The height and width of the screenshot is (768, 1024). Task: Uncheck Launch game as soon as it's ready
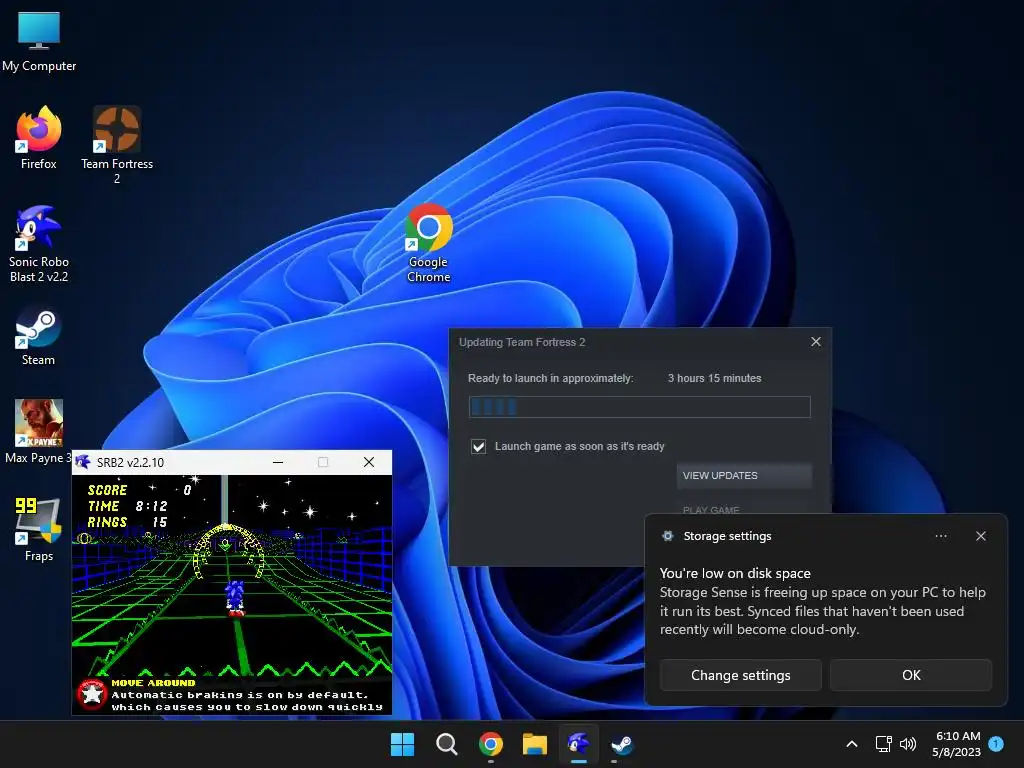pos(479,447)
